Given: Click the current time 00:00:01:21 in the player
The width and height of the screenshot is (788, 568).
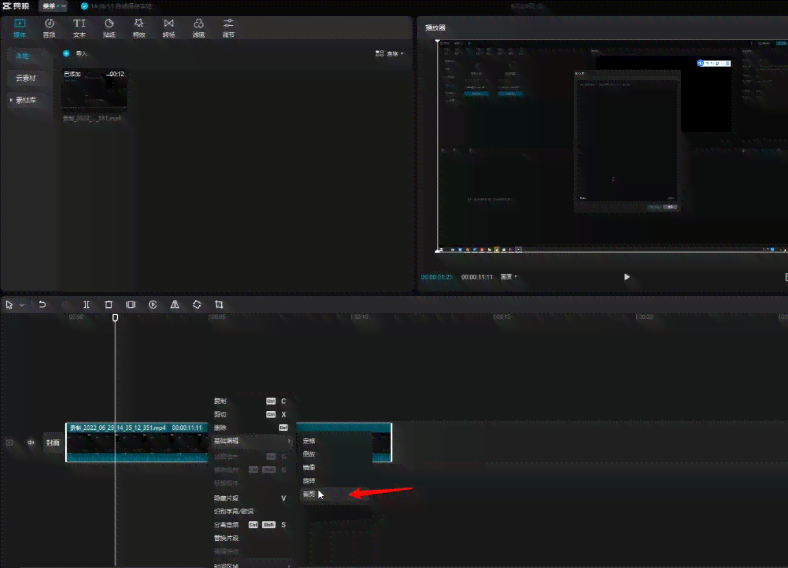Looking at the screenshot, I should (x=437, y=277).
